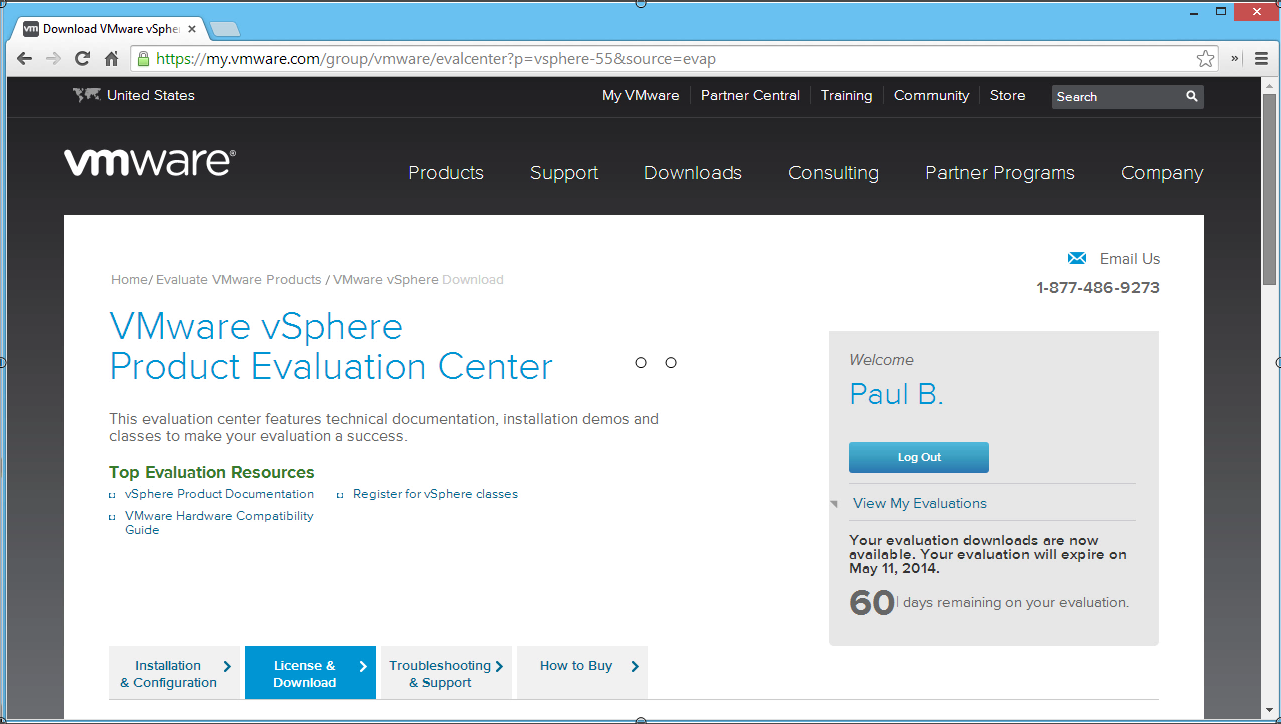
Task: Click the browser Back arrow
Action: [x=25, y=58]
